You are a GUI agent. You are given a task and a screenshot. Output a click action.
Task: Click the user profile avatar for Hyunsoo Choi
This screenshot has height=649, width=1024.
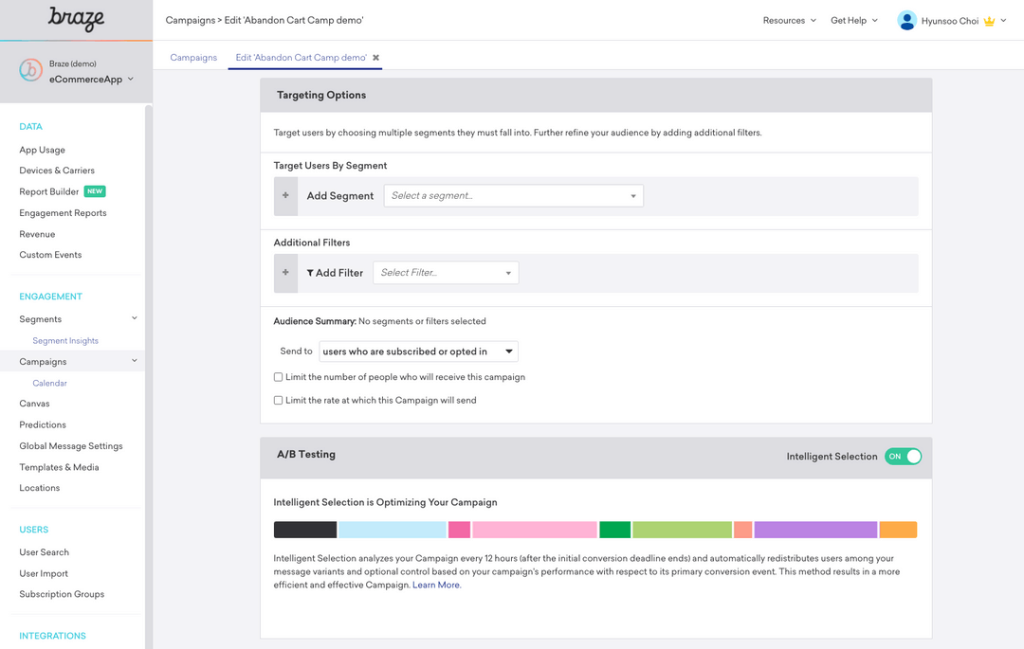906,20
